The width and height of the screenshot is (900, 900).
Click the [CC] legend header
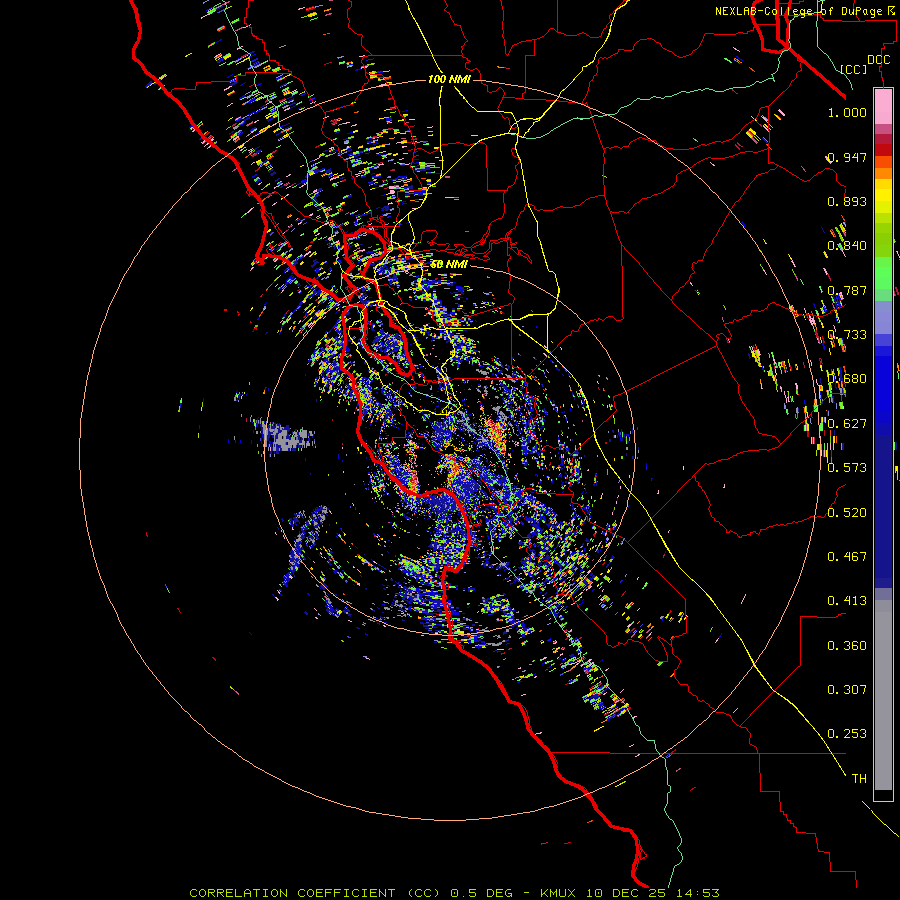854,69
